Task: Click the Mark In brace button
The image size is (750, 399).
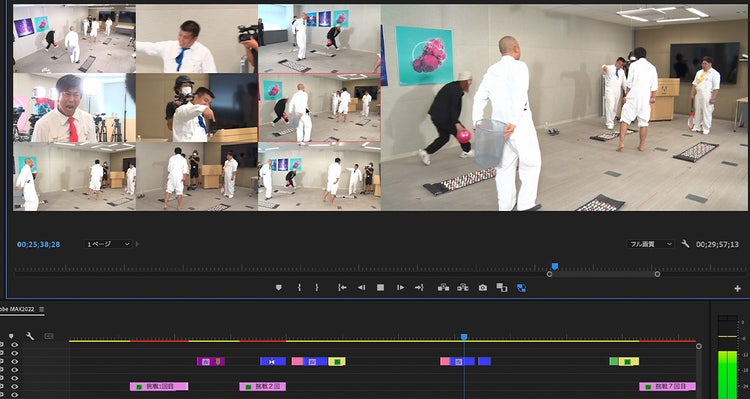Action: [x=299, y=288]
